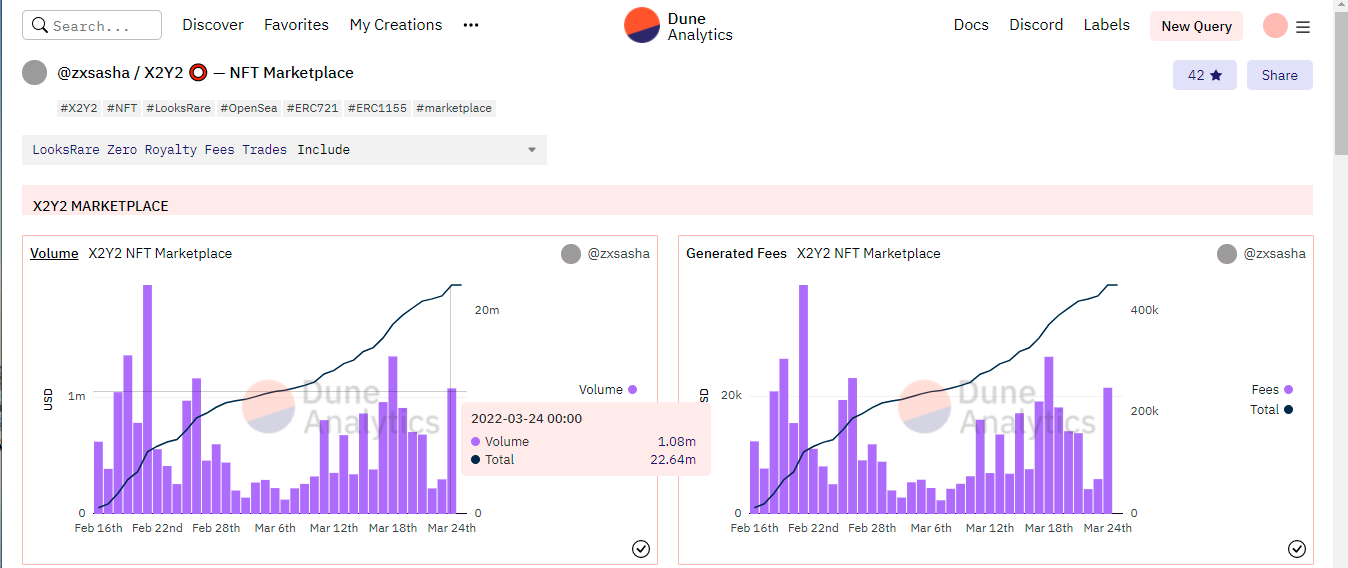
Task: Toggle the Volume series in legend
Action: pos(607,390)
